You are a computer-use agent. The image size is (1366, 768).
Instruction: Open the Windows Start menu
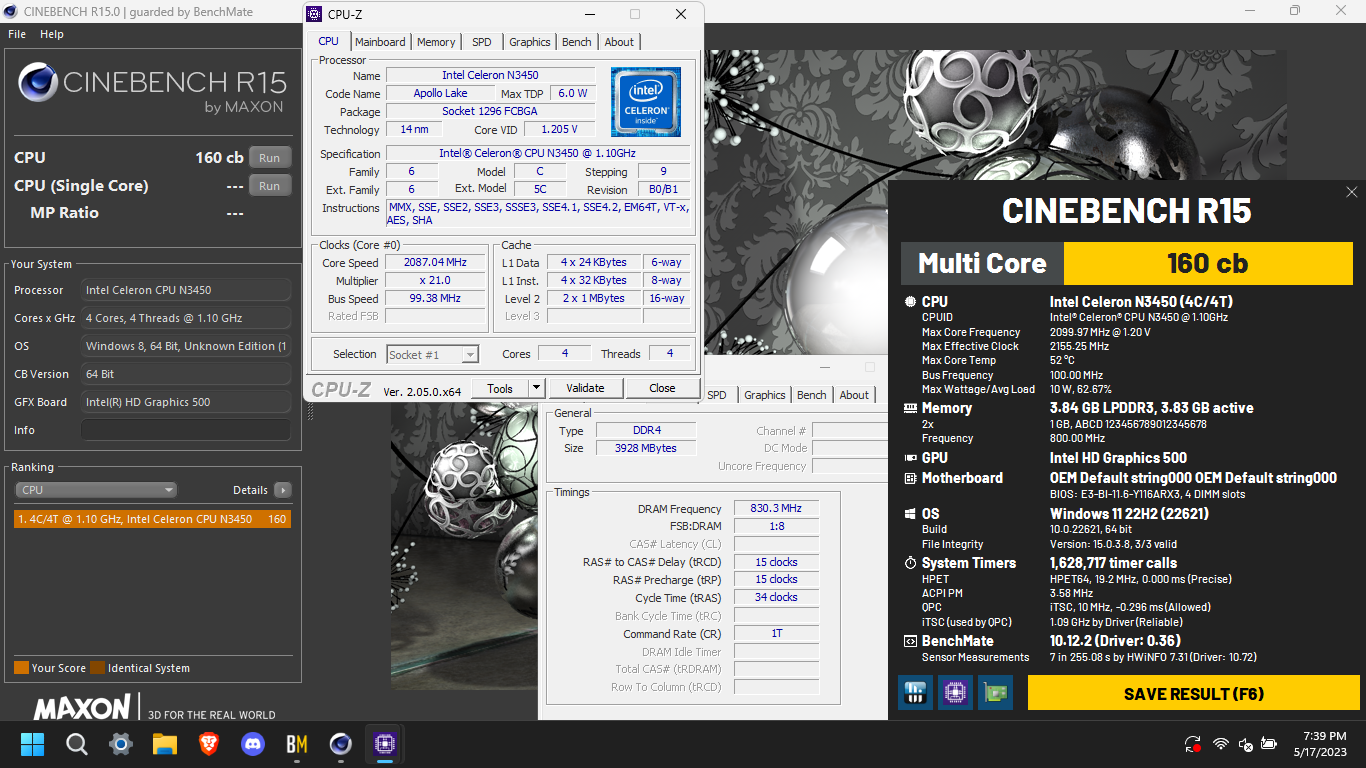(32, 744)
